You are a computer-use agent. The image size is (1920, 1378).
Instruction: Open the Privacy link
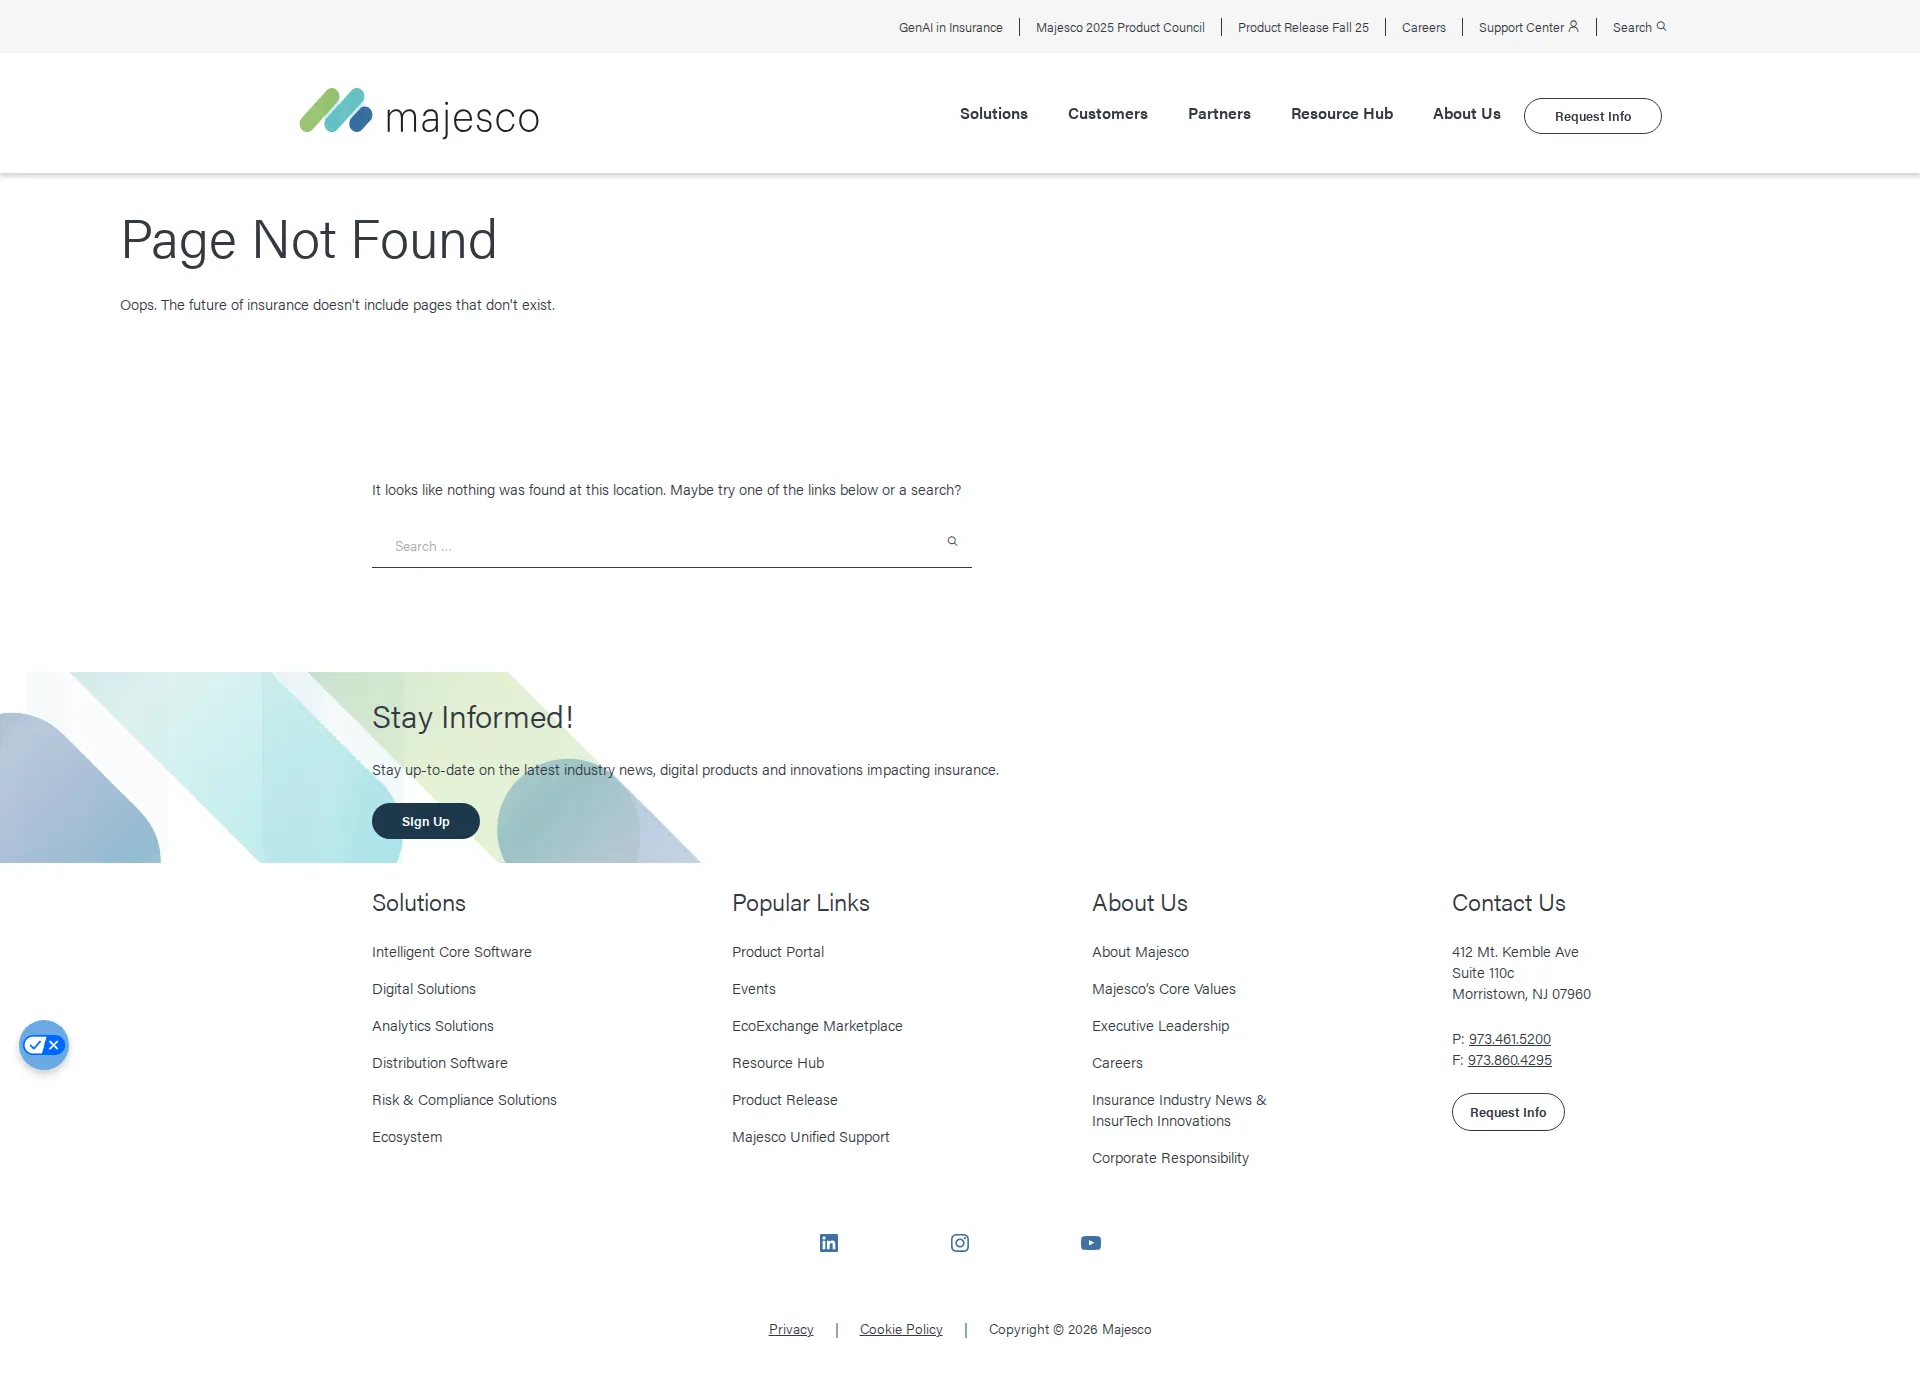pos(791,1329)
